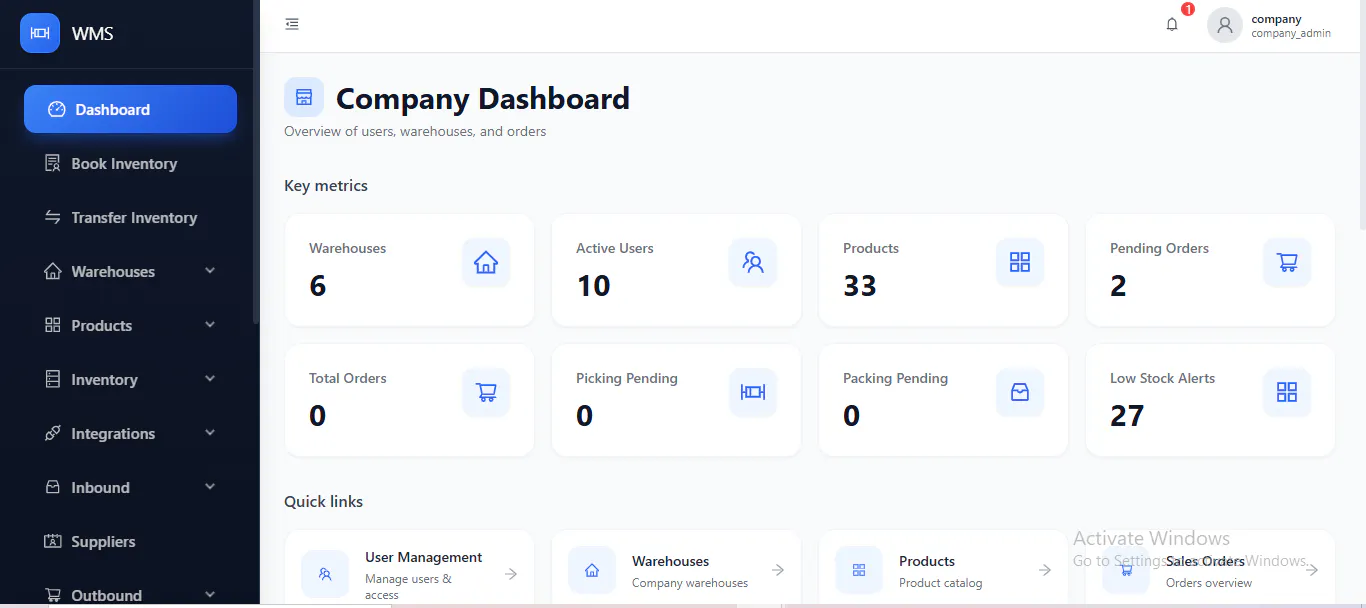Click the Packing Pending box icon
The image size is (1366, 608).
pyautogui.click(x=1020, y=393)
